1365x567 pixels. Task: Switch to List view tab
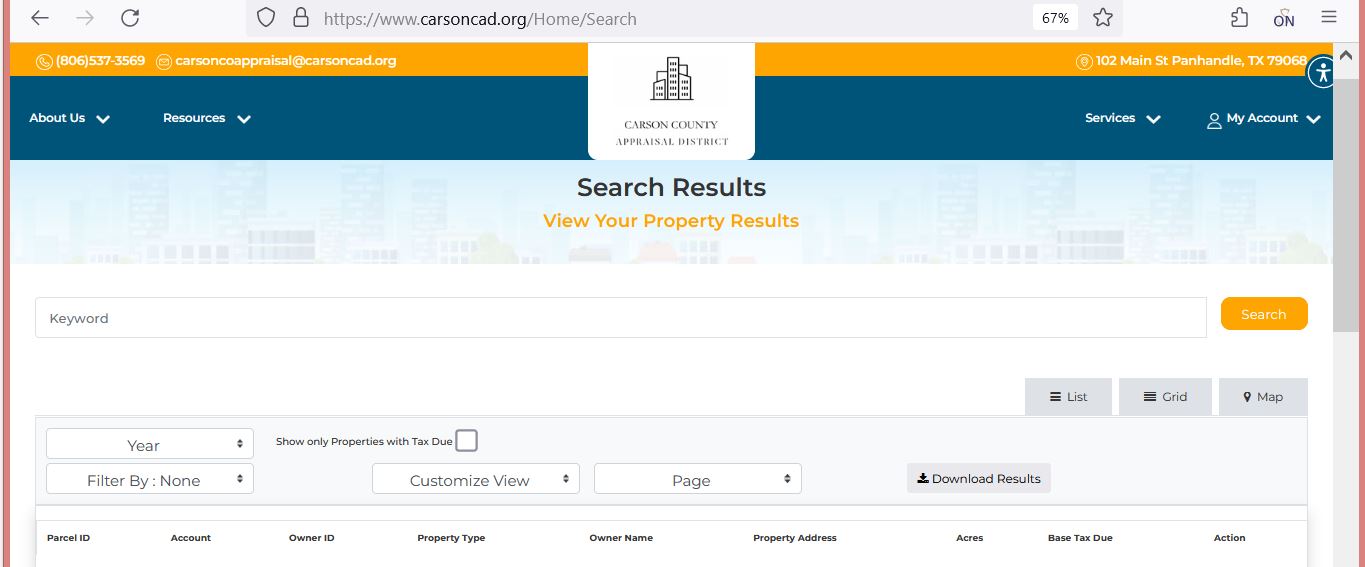pos(1068,397)
